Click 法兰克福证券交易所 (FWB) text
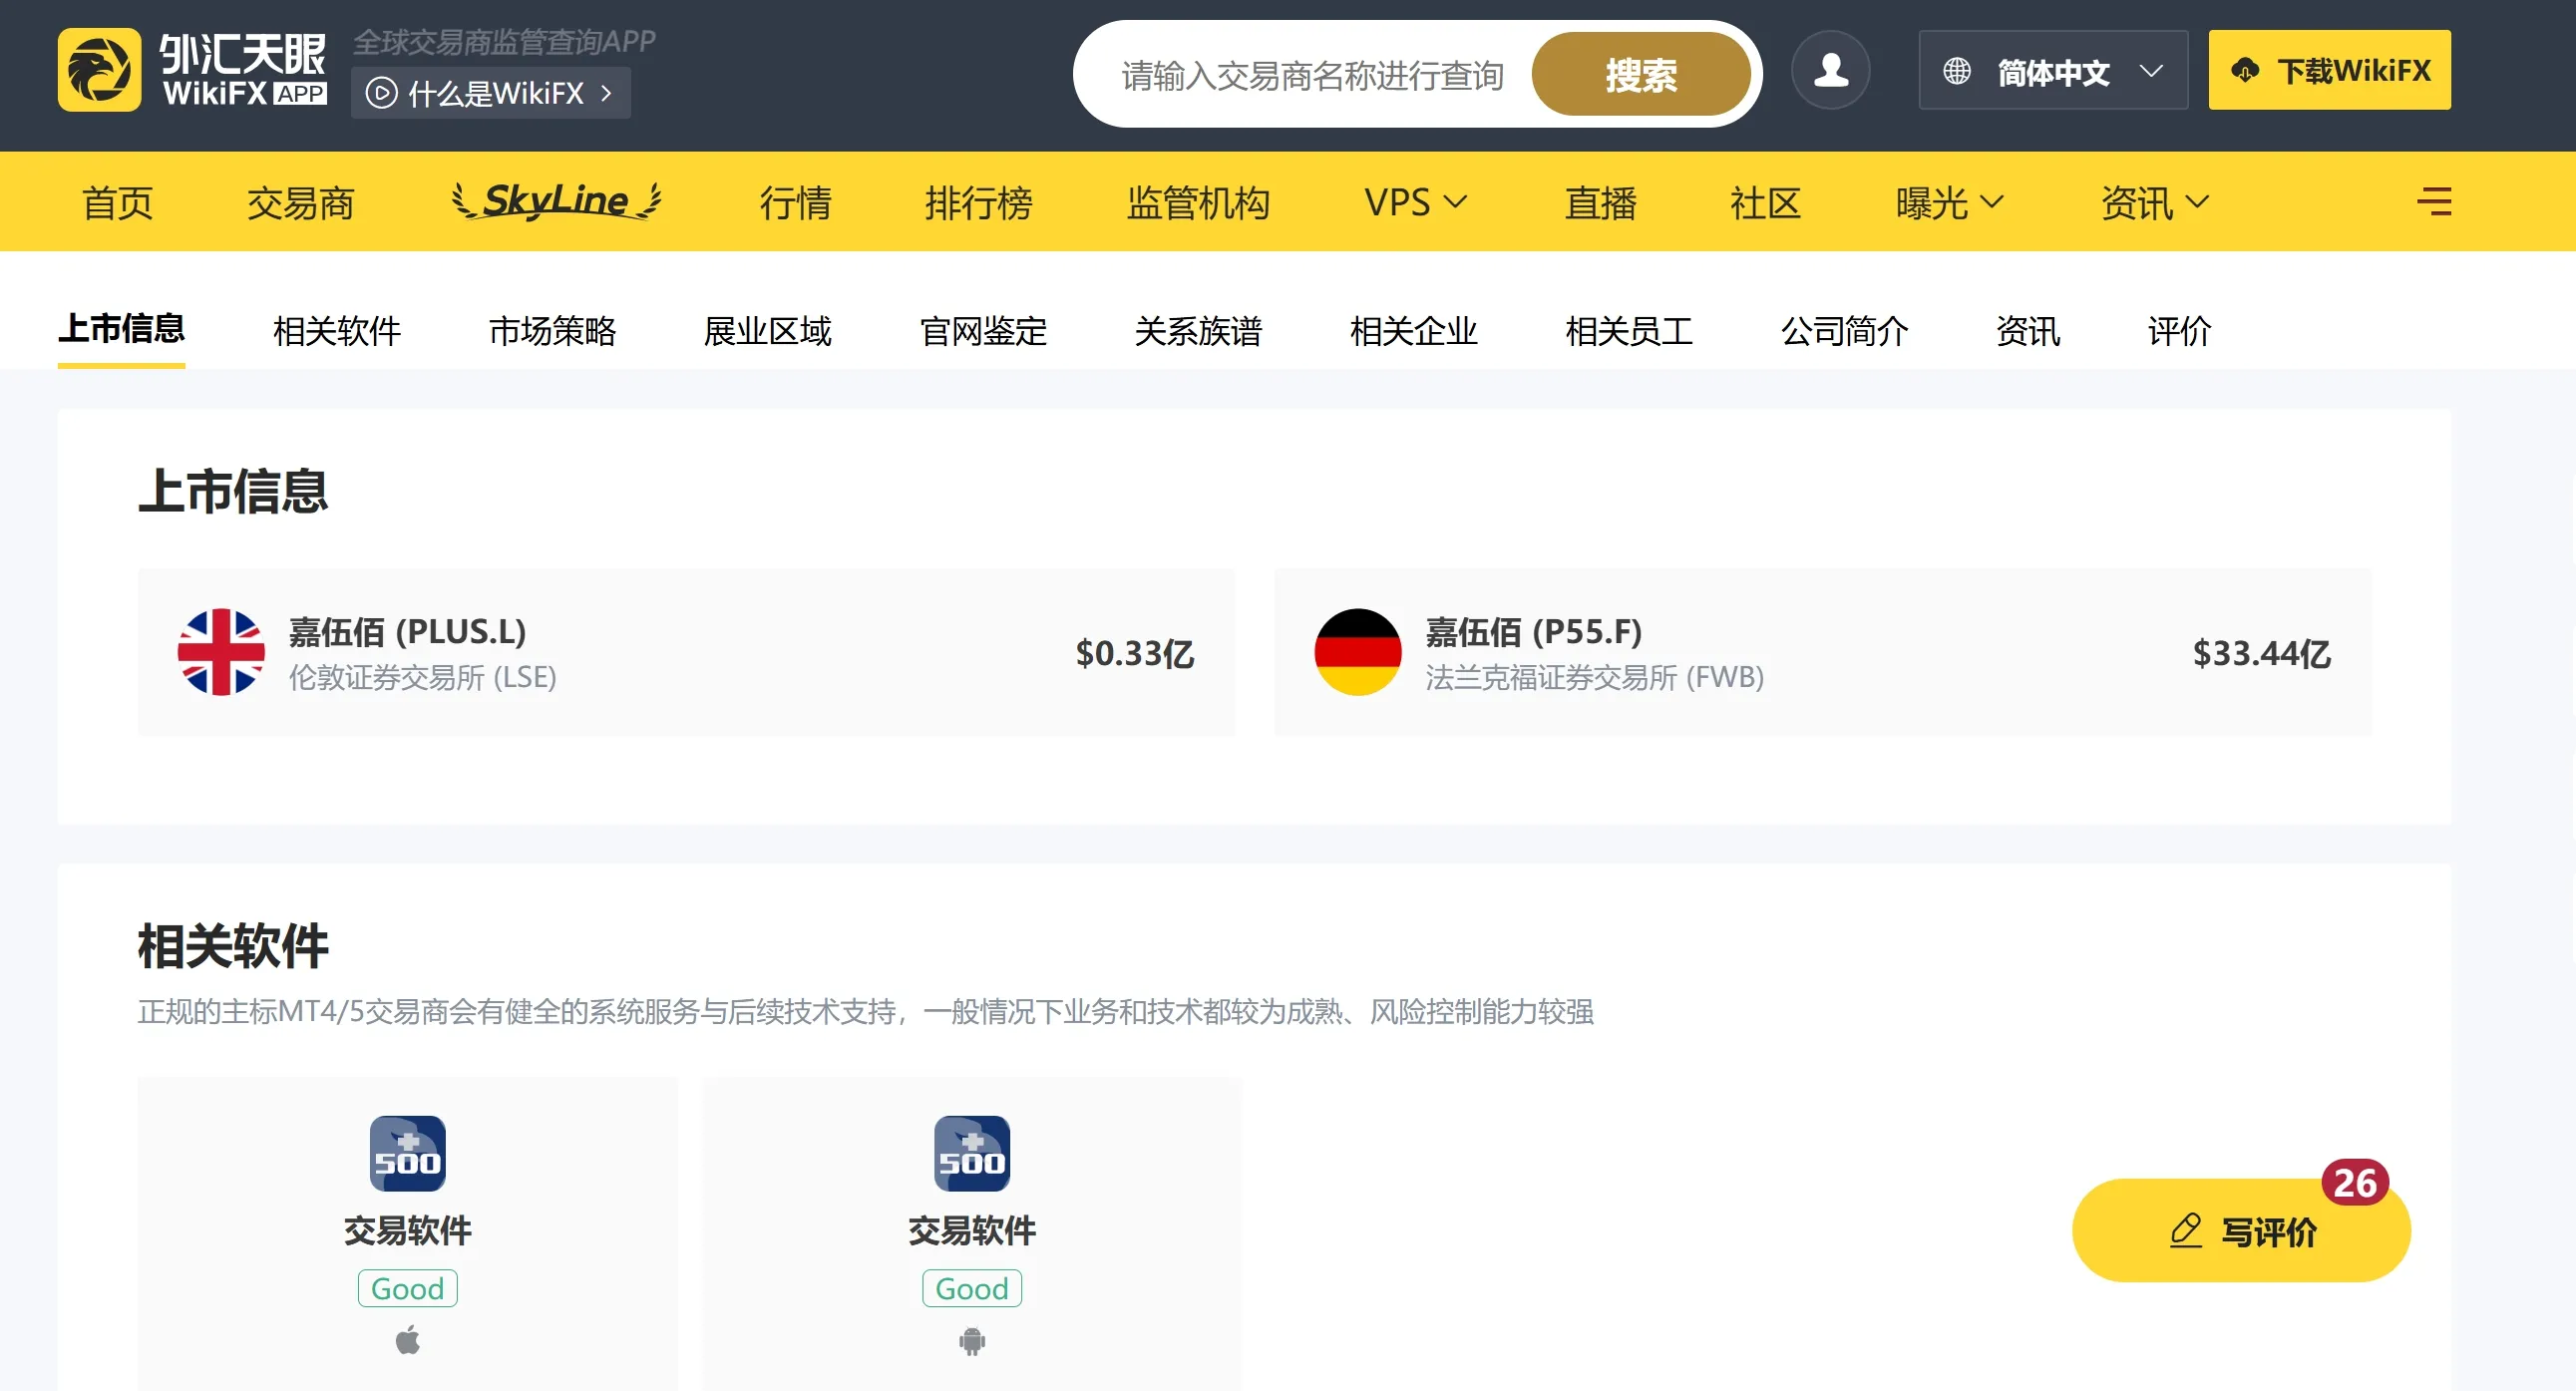The height and width of the screenshot is (1391, 2576). click(1594, 677)
